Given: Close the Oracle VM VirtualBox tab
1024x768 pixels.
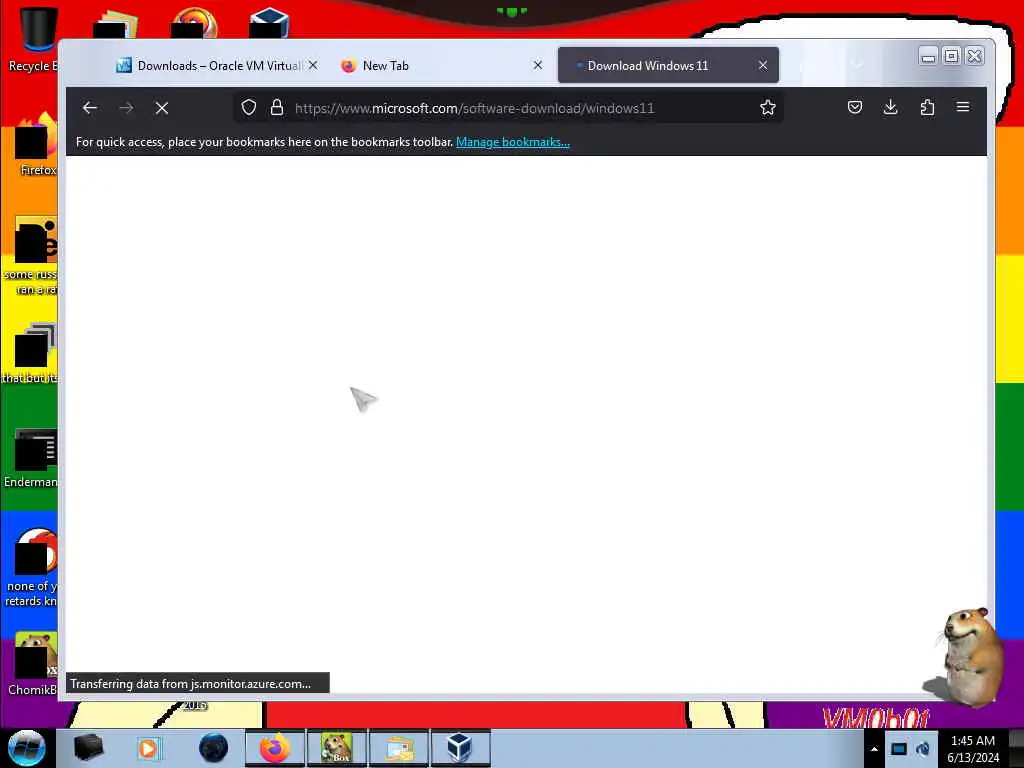Looking at the screenshot, I should (313, 65).
